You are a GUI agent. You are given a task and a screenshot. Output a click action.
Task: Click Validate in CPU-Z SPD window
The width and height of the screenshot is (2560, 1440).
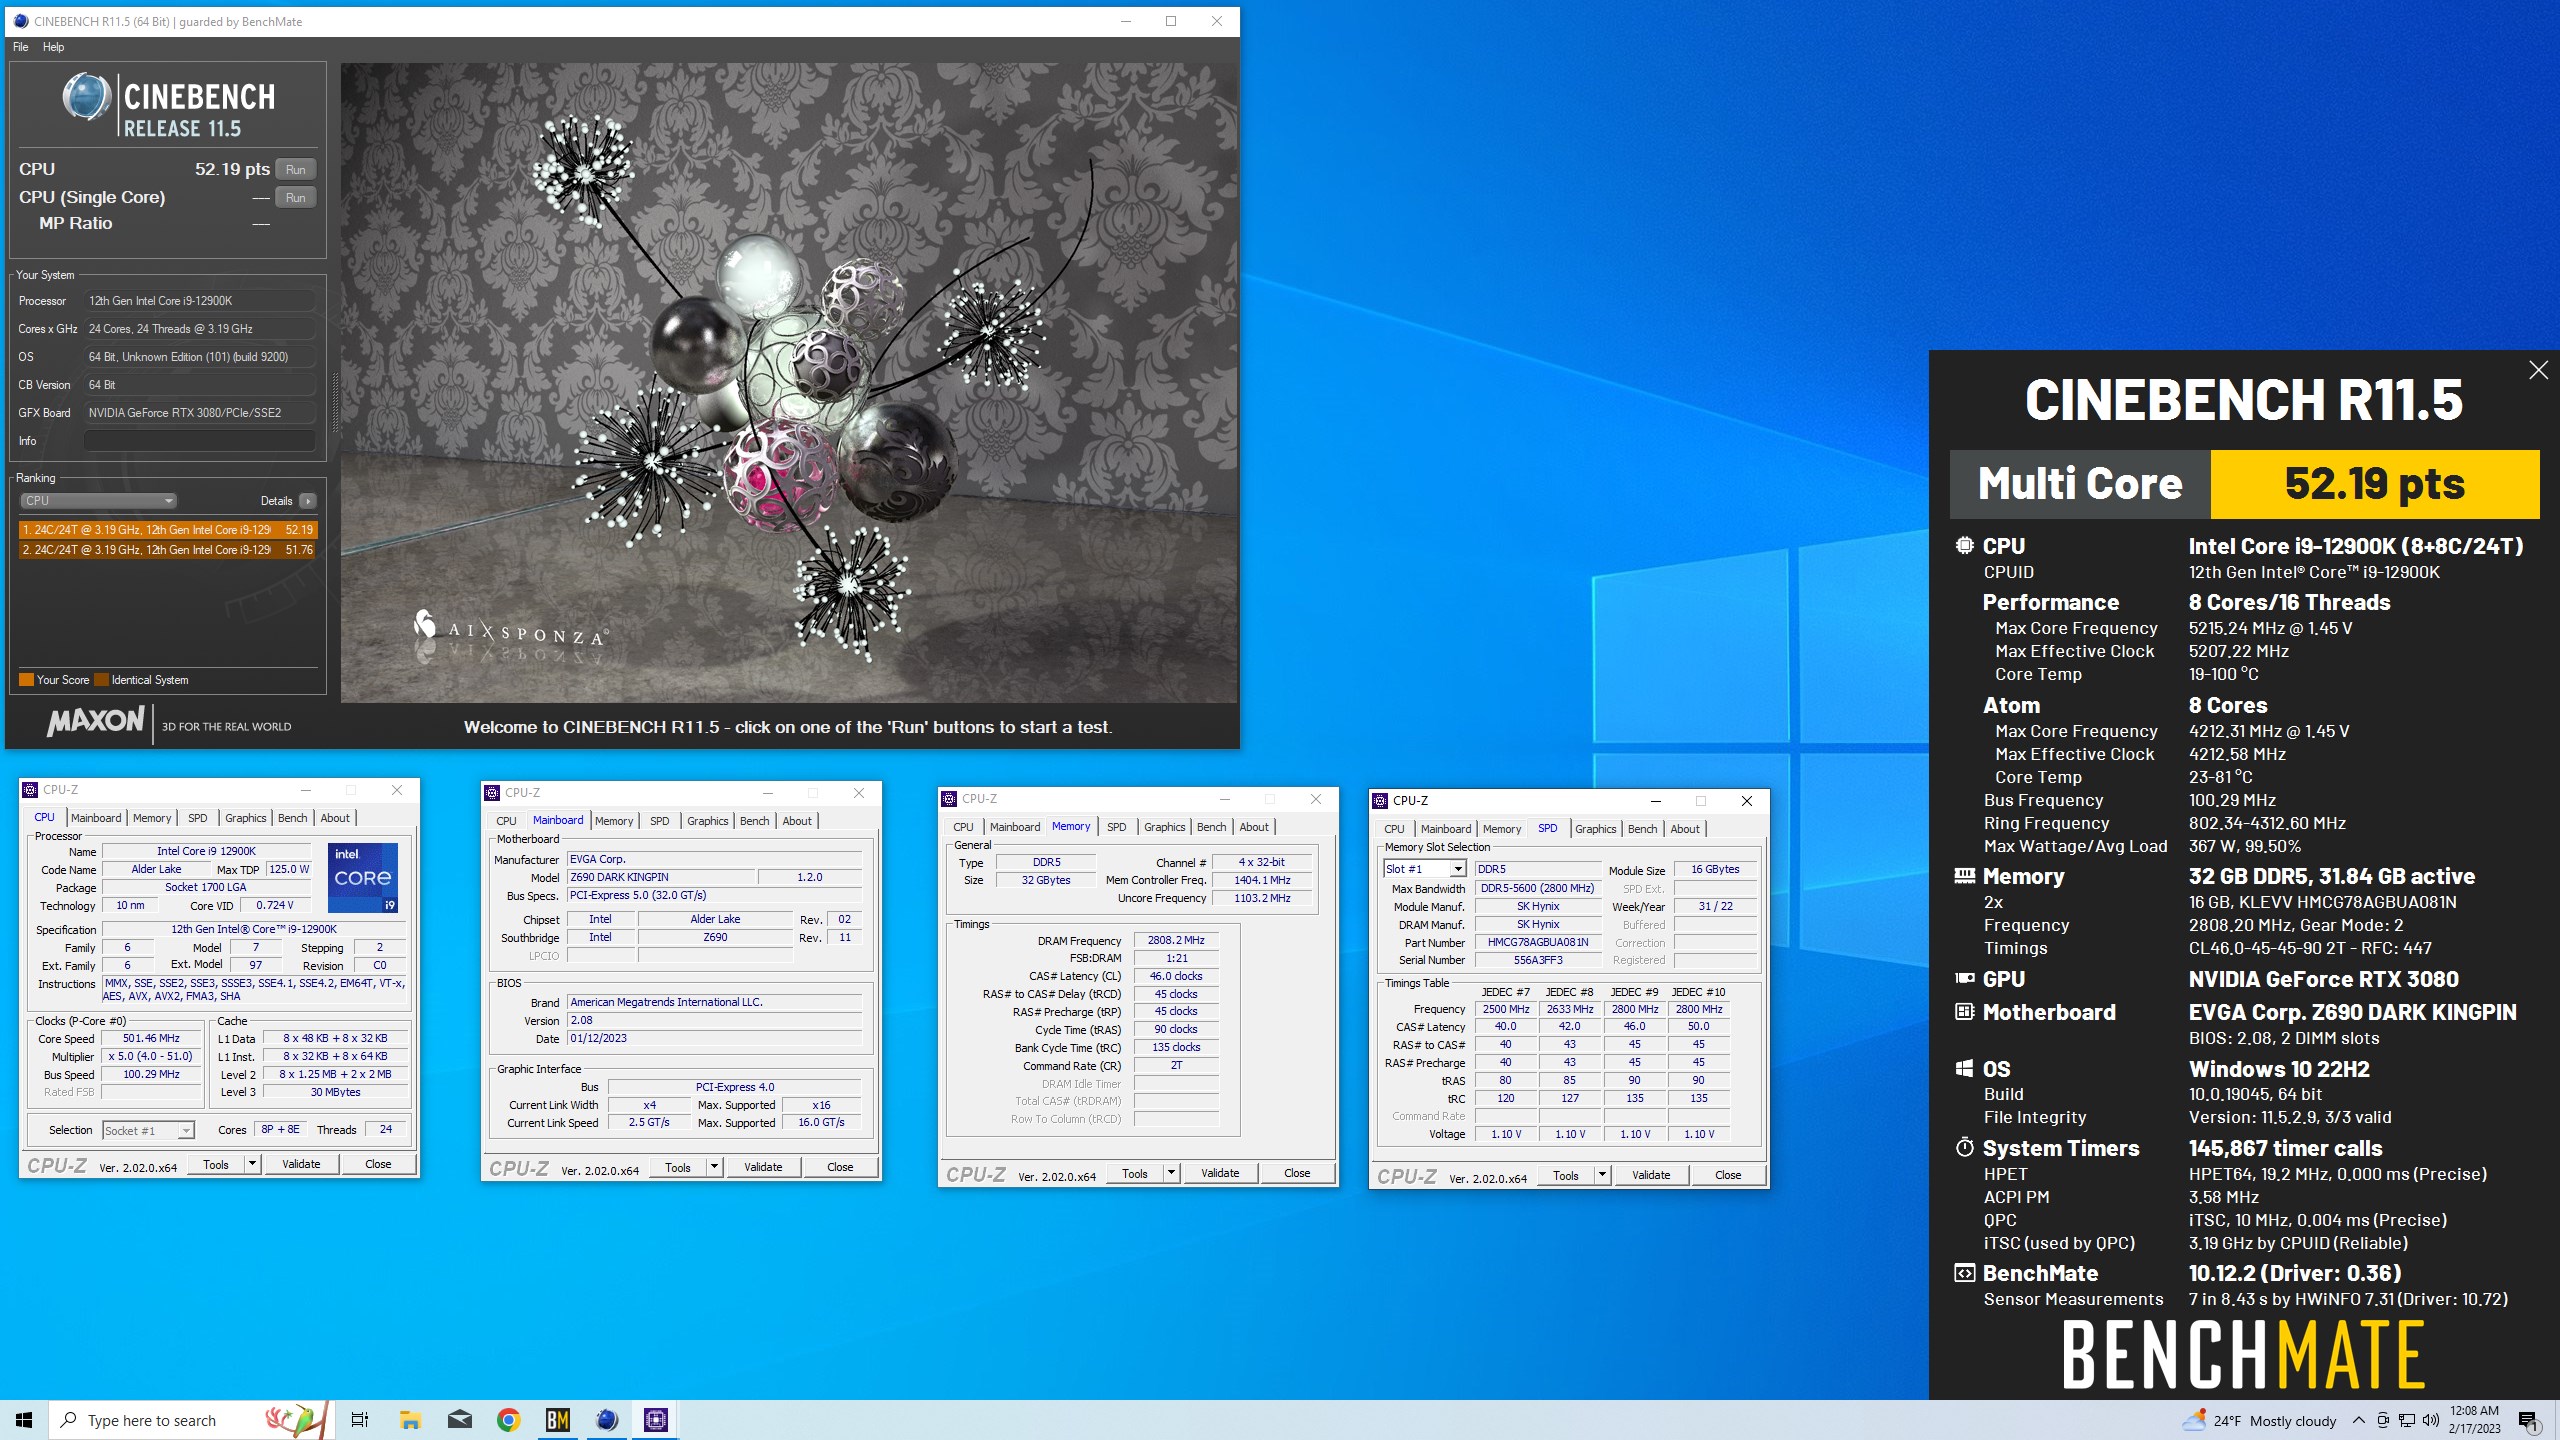pos(1651,1176)
